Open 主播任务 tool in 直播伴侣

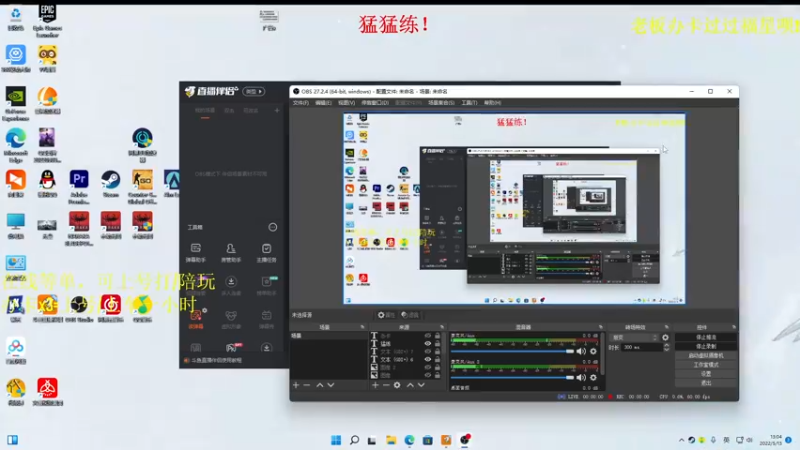tap(266, 253)
